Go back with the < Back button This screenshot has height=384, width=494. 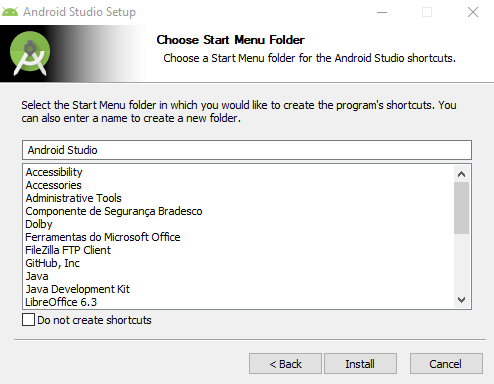285,364
